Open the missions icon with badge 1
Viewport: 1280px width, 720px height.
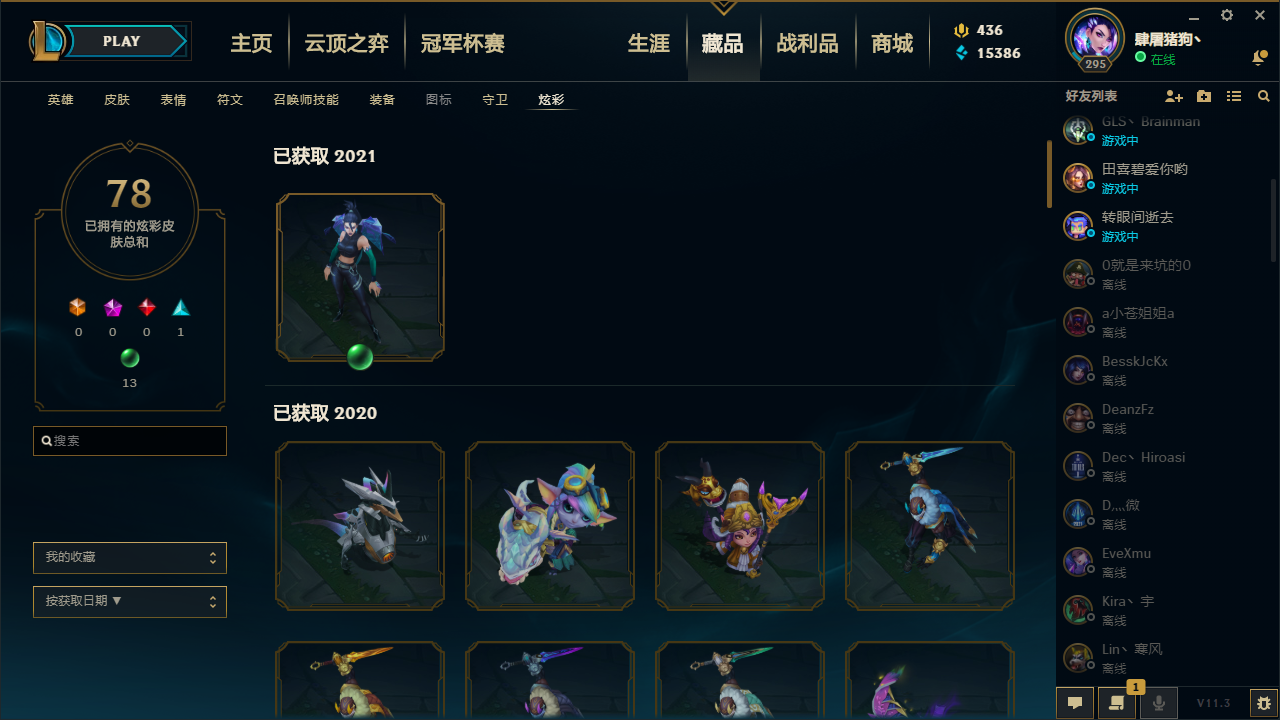pos(1116,702)
